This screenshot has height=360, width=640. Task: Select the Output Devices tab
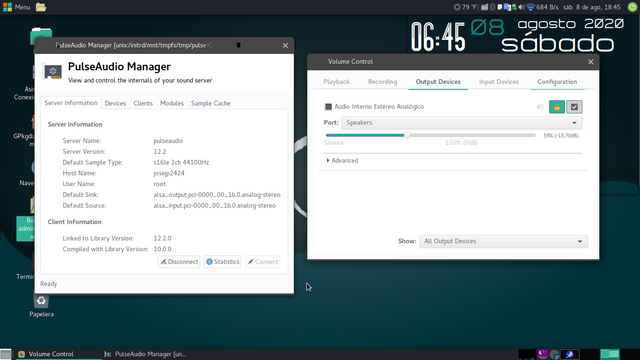click(438, 82)
